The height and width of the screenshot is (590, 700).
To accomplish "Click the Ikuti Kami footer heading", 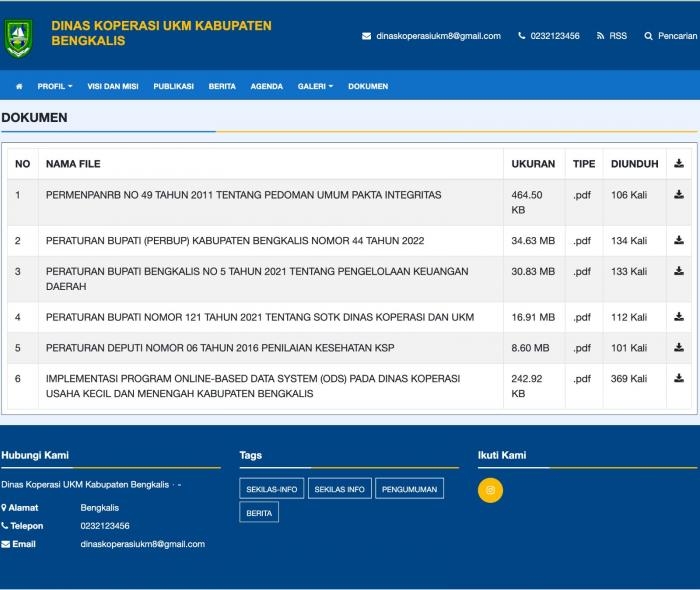I will (502, 455).
